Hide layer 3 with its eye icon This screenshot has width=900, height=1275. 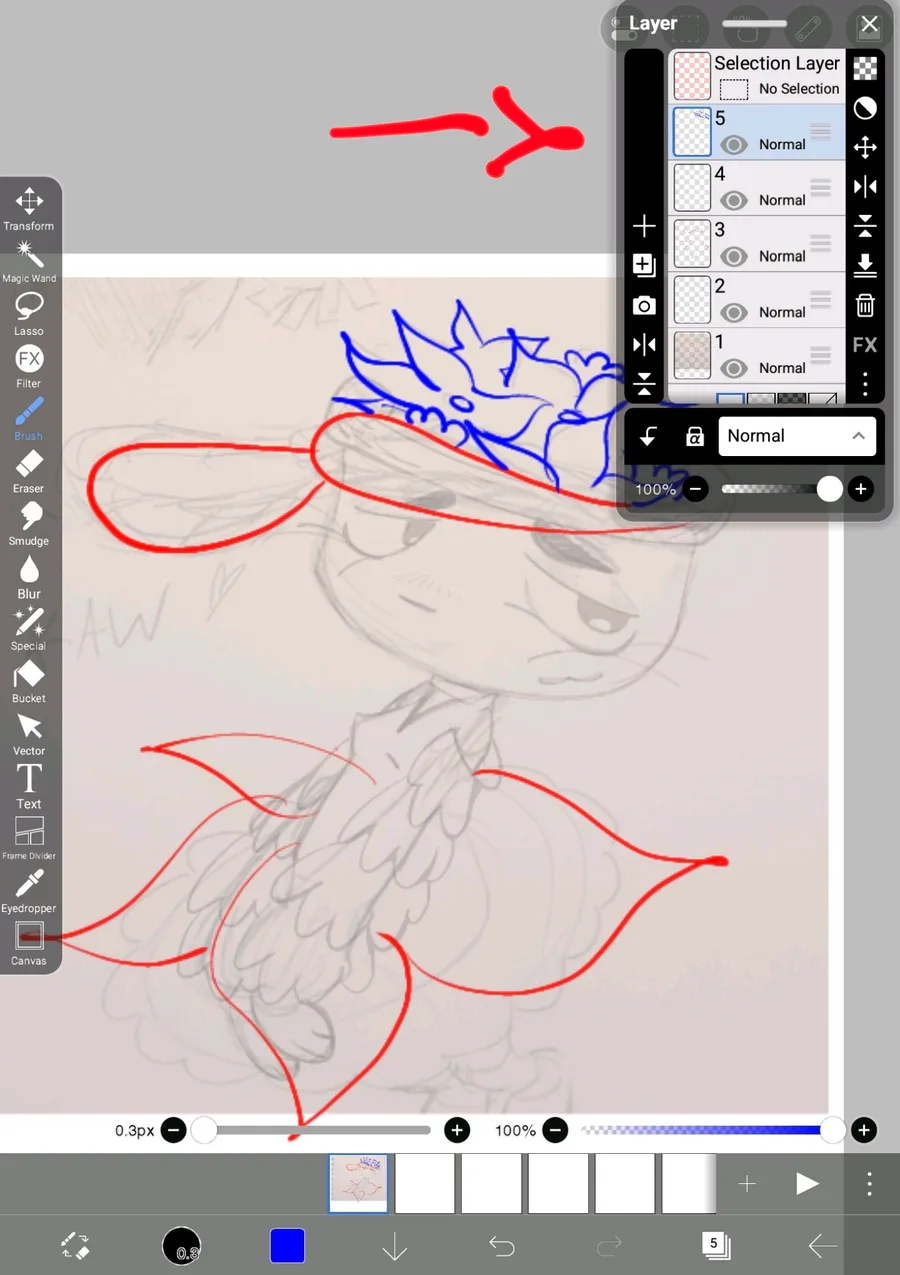tap(734, 257)
